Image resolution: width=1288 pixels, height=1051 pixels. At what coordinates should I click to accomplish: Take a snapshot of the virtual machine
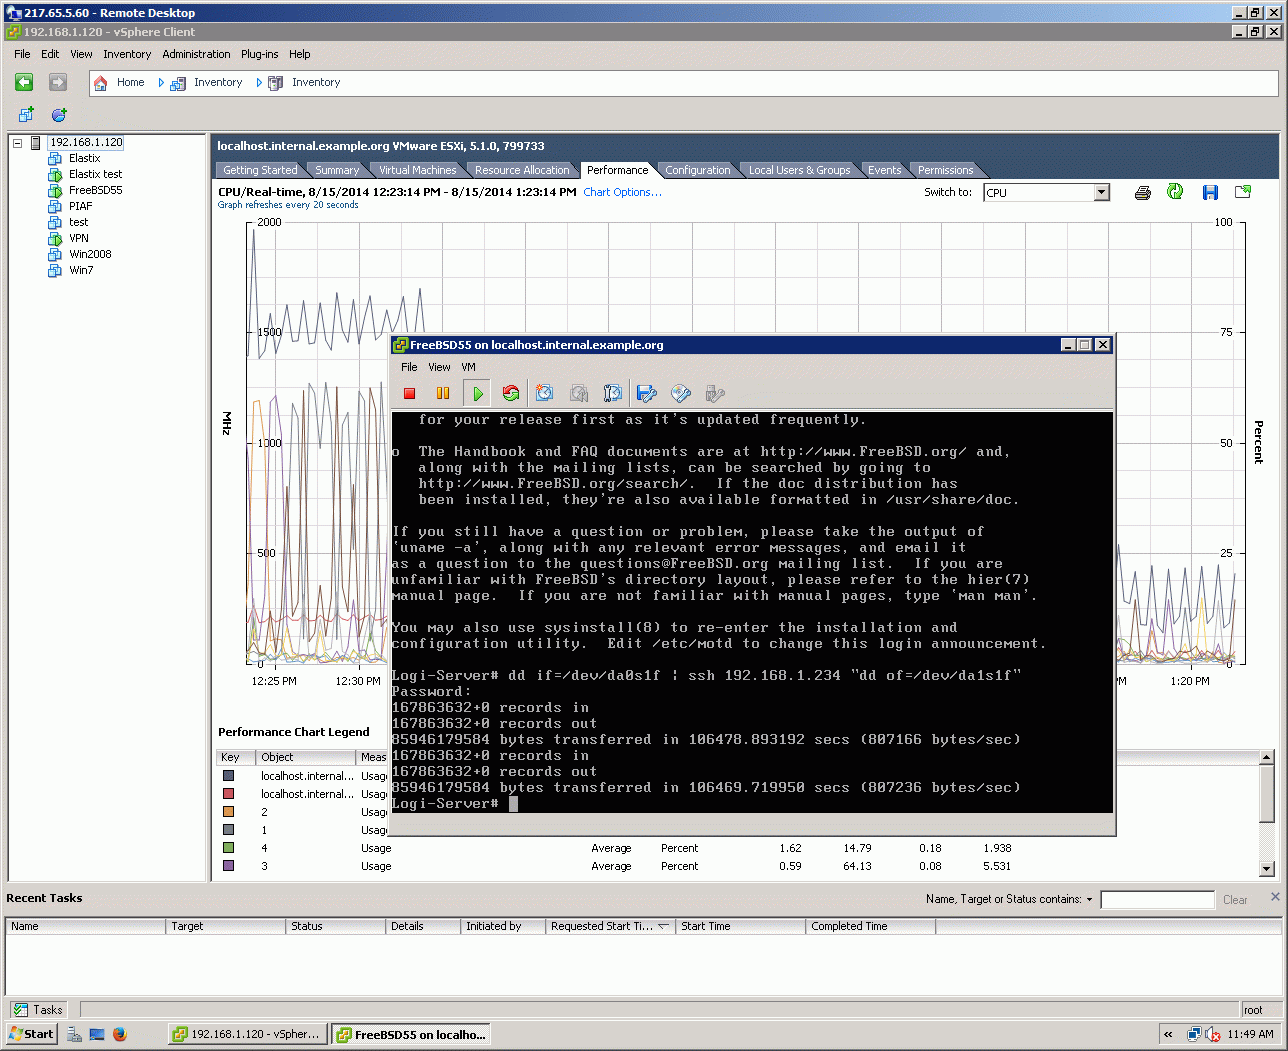click(545, 393)
